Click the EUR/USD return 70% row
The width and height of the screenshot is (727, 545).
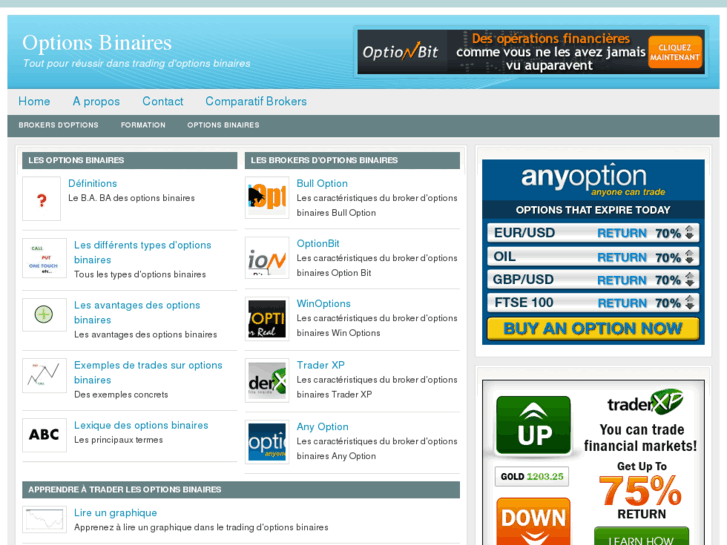593,232
